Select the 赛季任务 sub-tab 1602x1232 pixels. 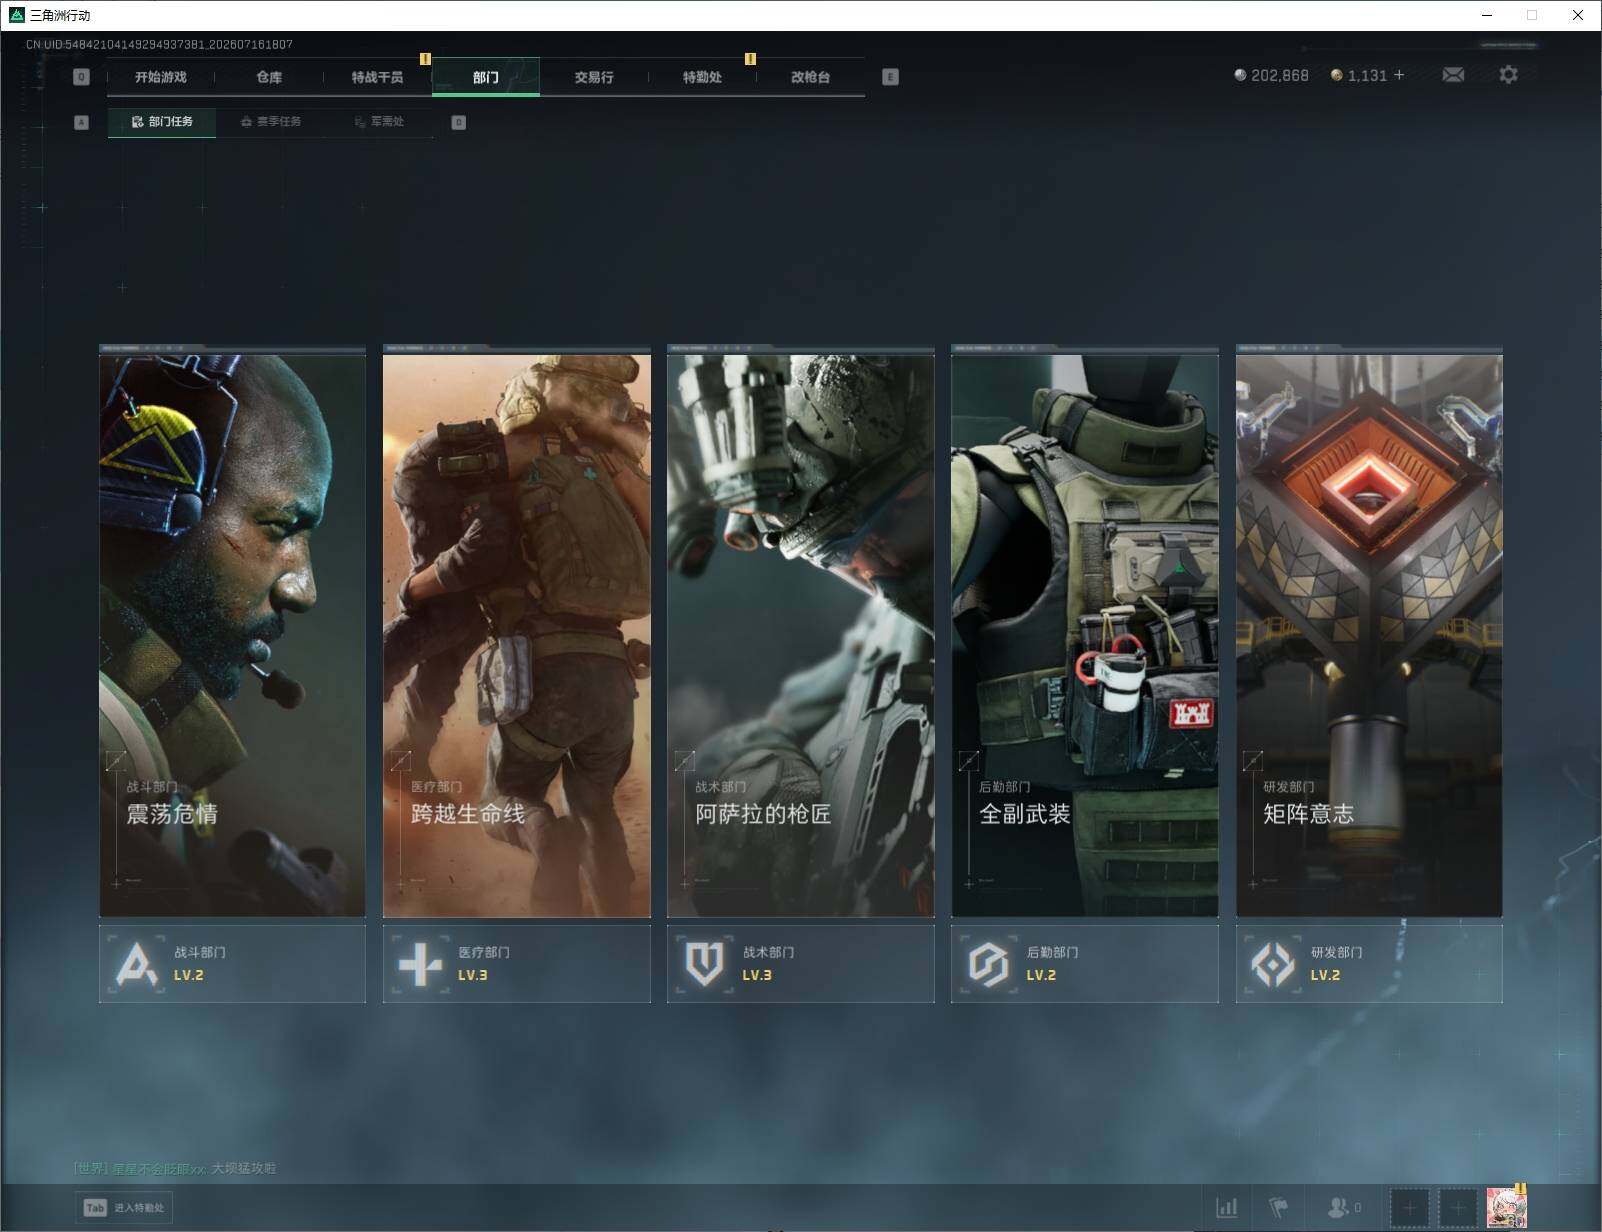pos(270,122)
